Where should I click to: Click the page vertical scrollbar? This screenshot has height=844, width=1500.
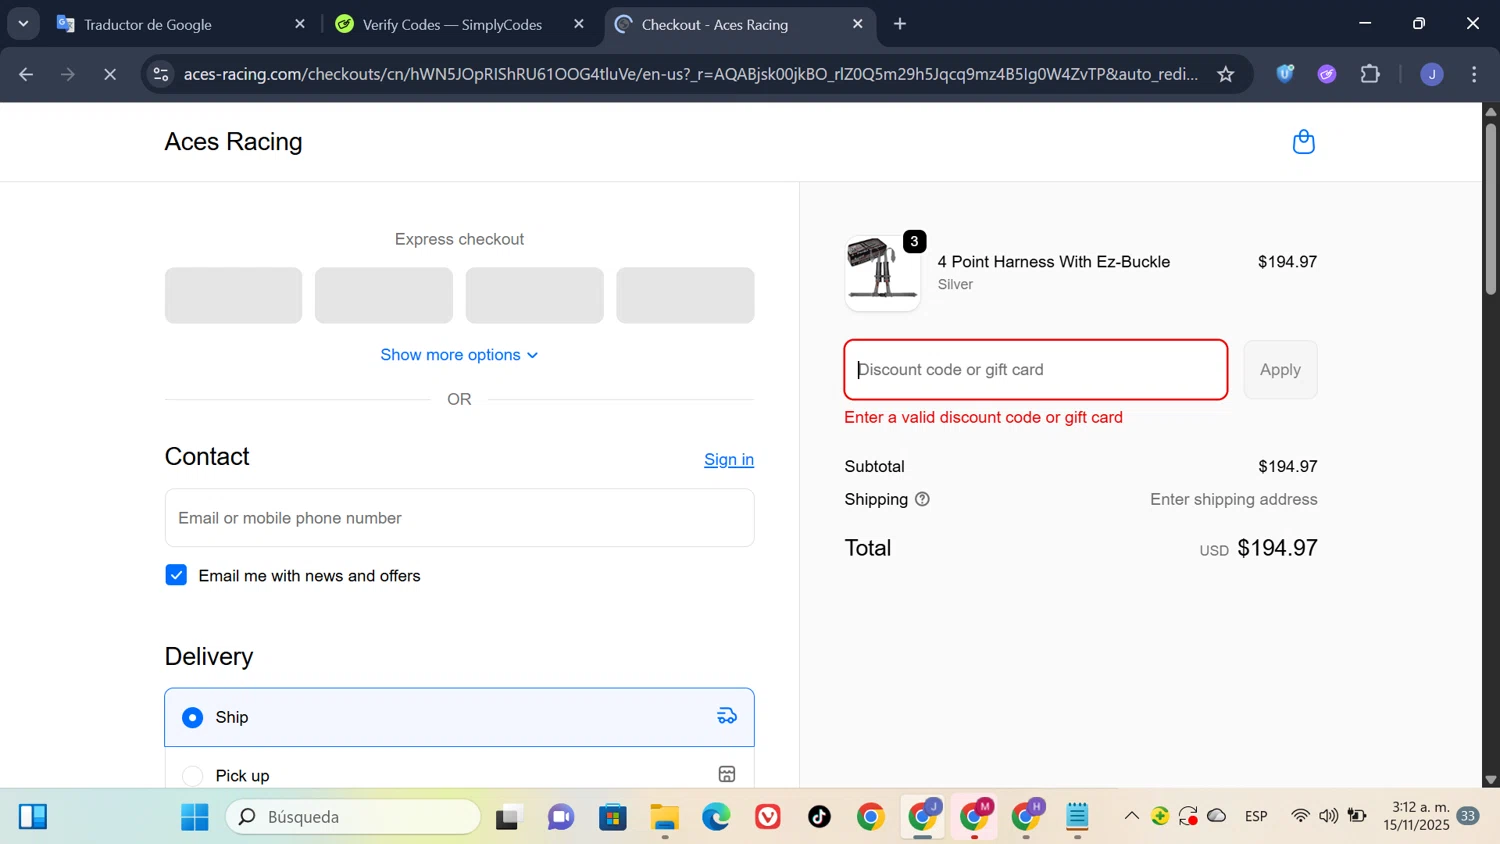point(1490,208)
